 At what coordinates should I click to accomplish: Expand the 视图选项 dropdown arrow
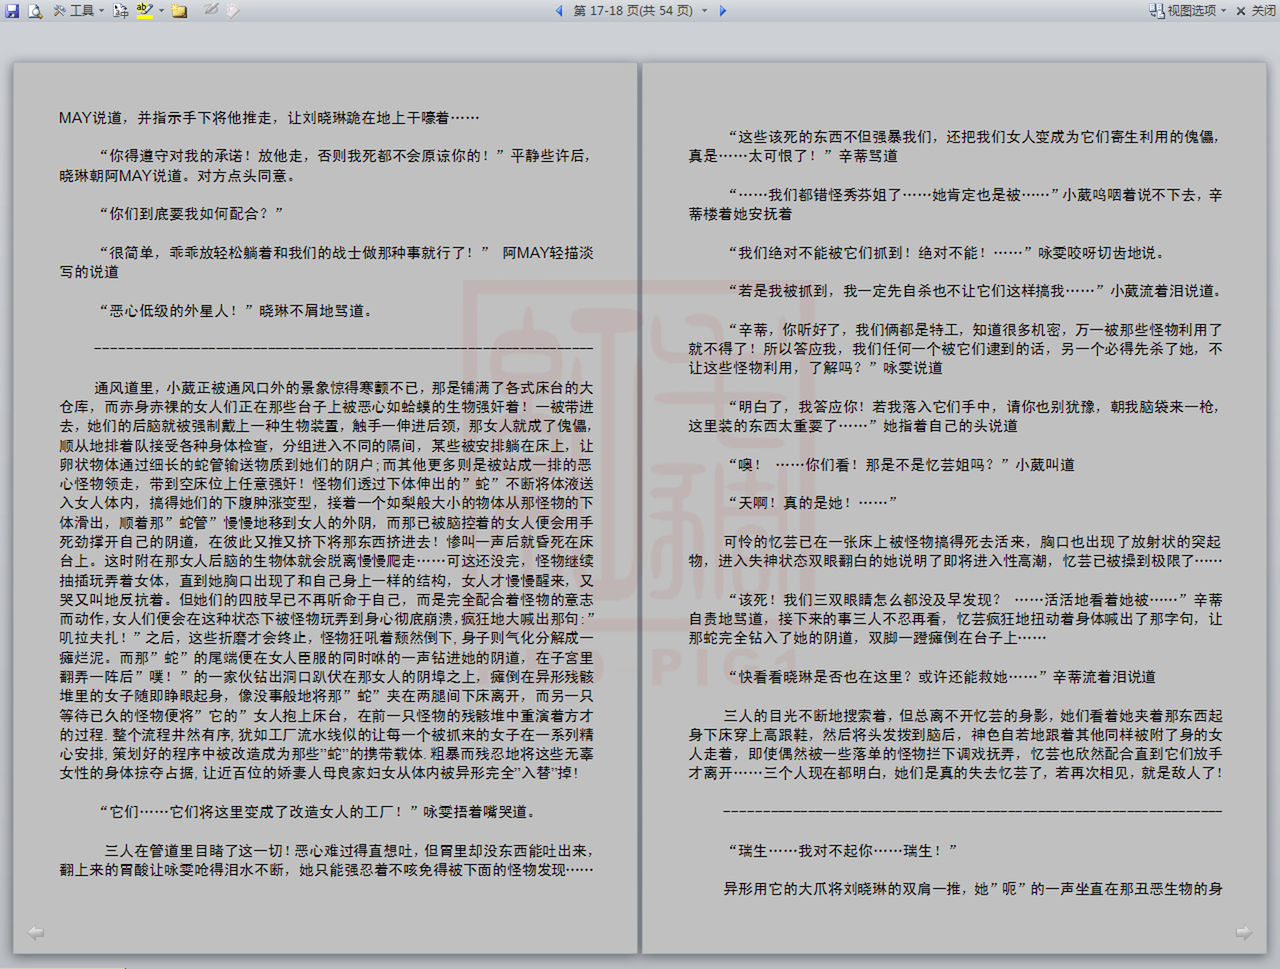coord(1223,11)
